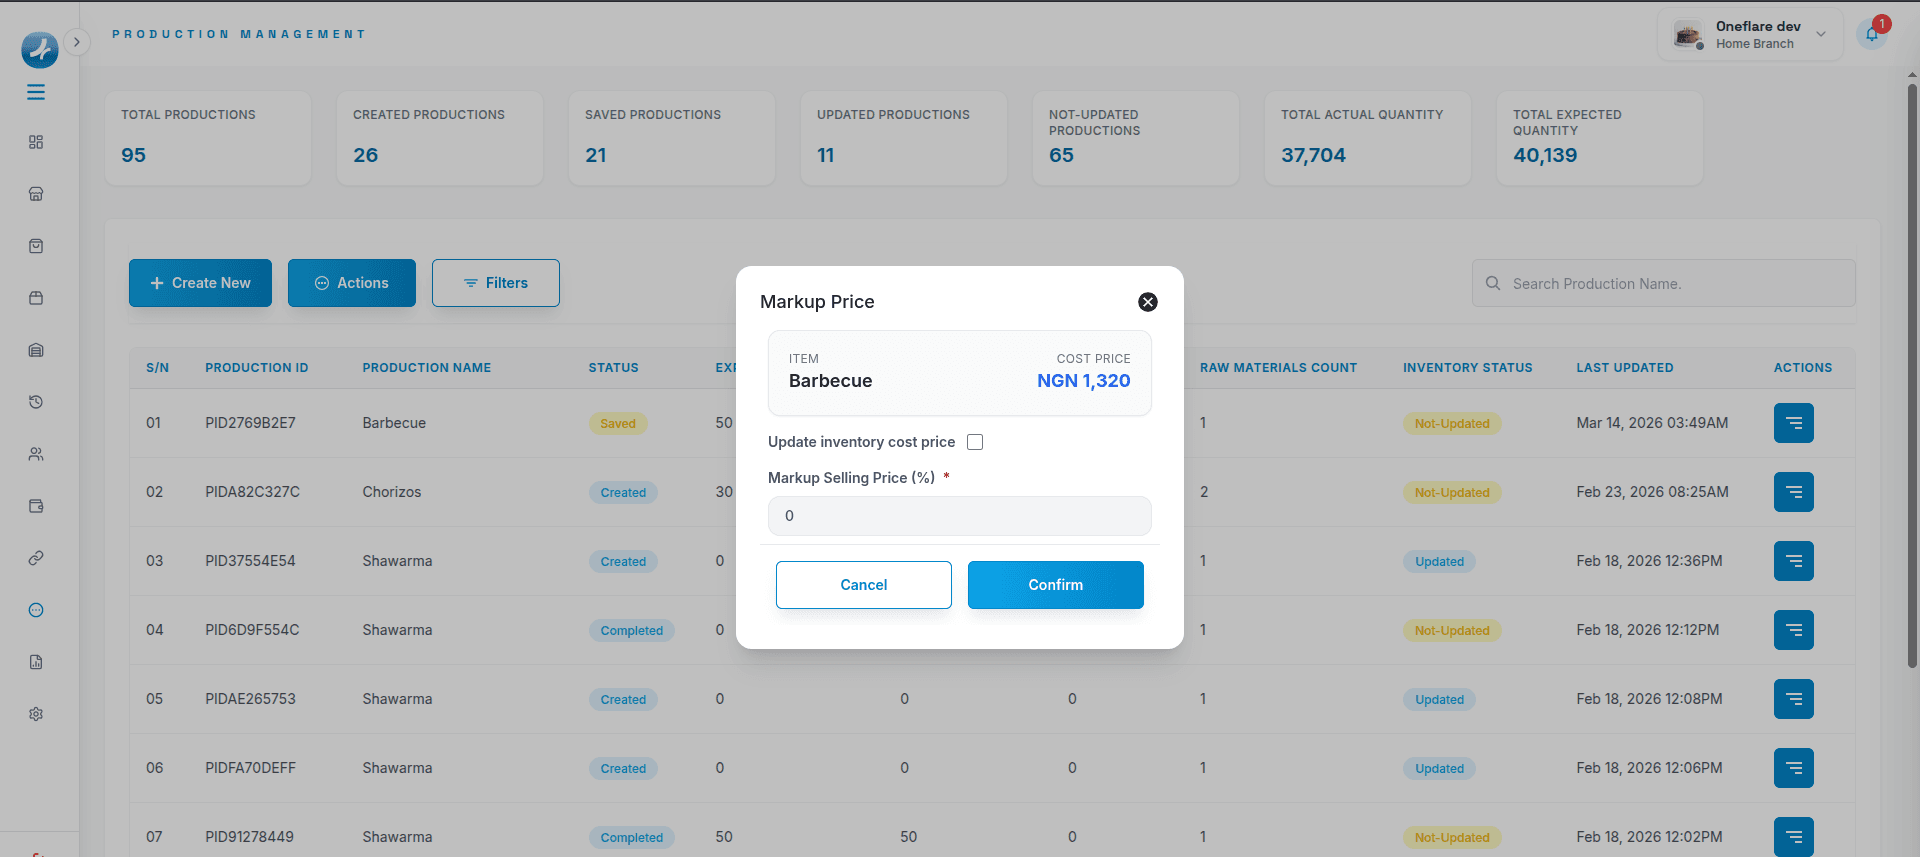This screenshot has width=1920, height=857.
Task: Select the link icon in the sidebar
Action: [x=36, y=558]
